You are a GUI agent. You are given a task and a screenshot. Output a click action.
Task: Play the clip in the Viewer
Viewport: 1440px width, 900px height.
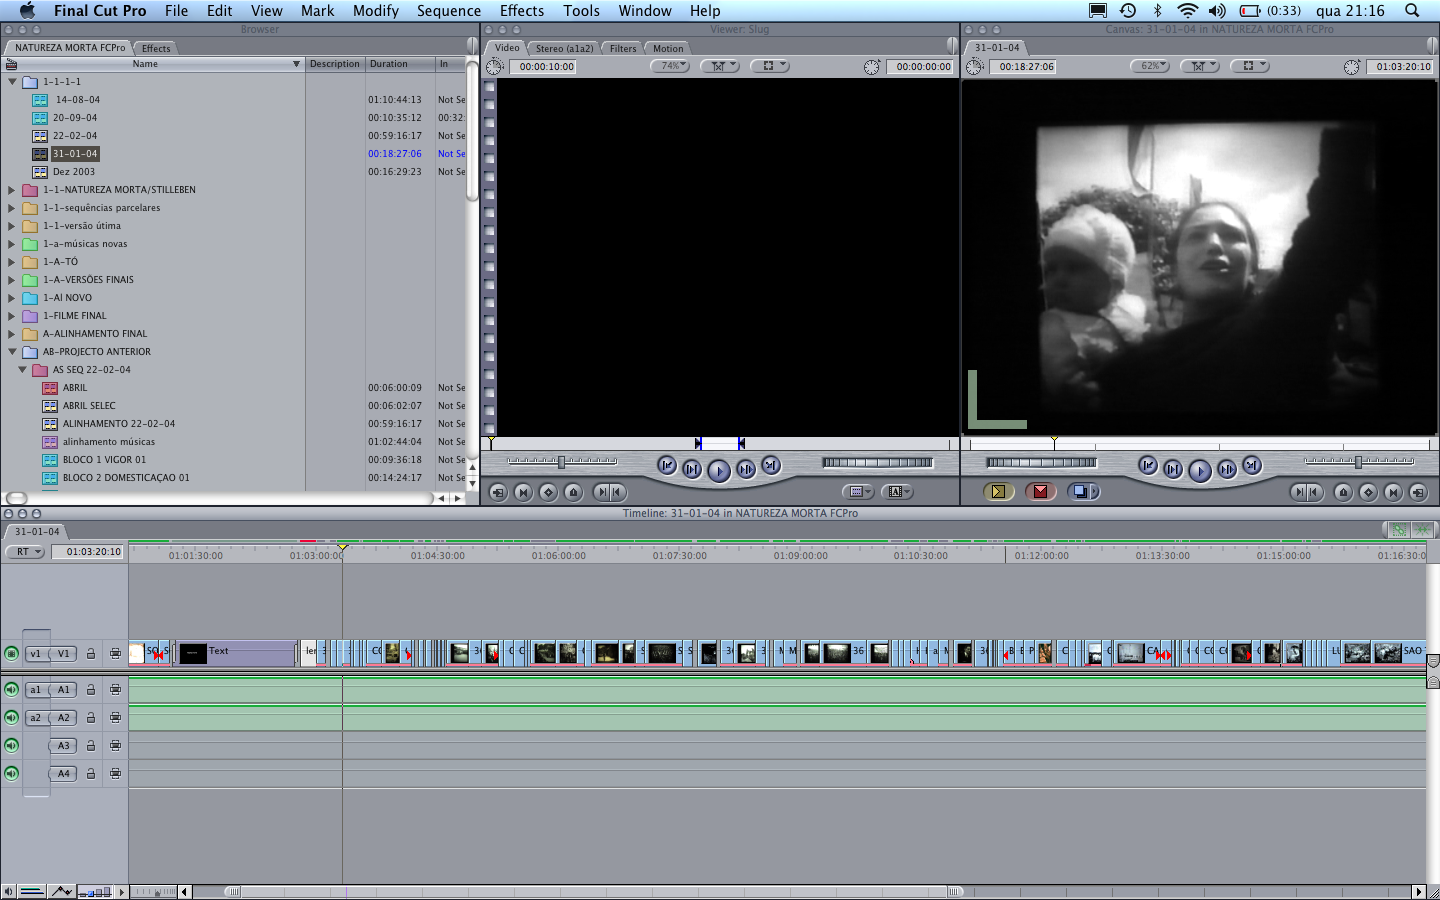[718, 470]
